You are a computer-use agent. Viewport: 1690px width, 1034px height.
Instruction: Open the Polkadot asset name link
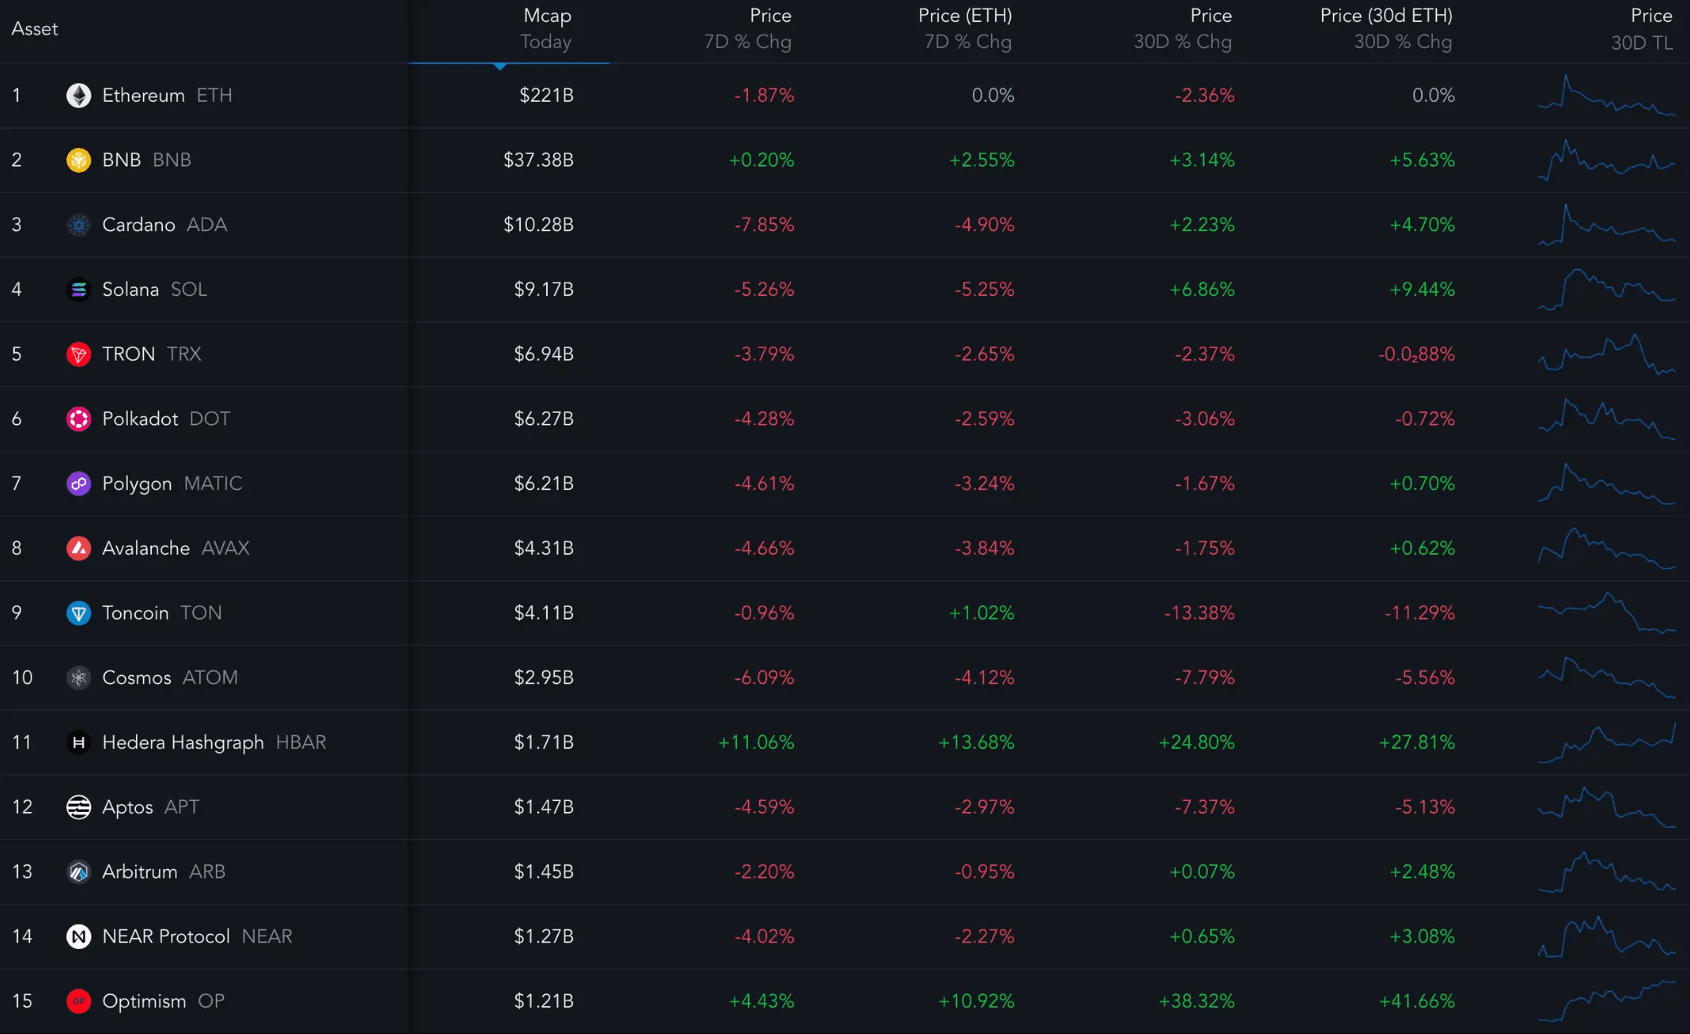pos(140,419)
